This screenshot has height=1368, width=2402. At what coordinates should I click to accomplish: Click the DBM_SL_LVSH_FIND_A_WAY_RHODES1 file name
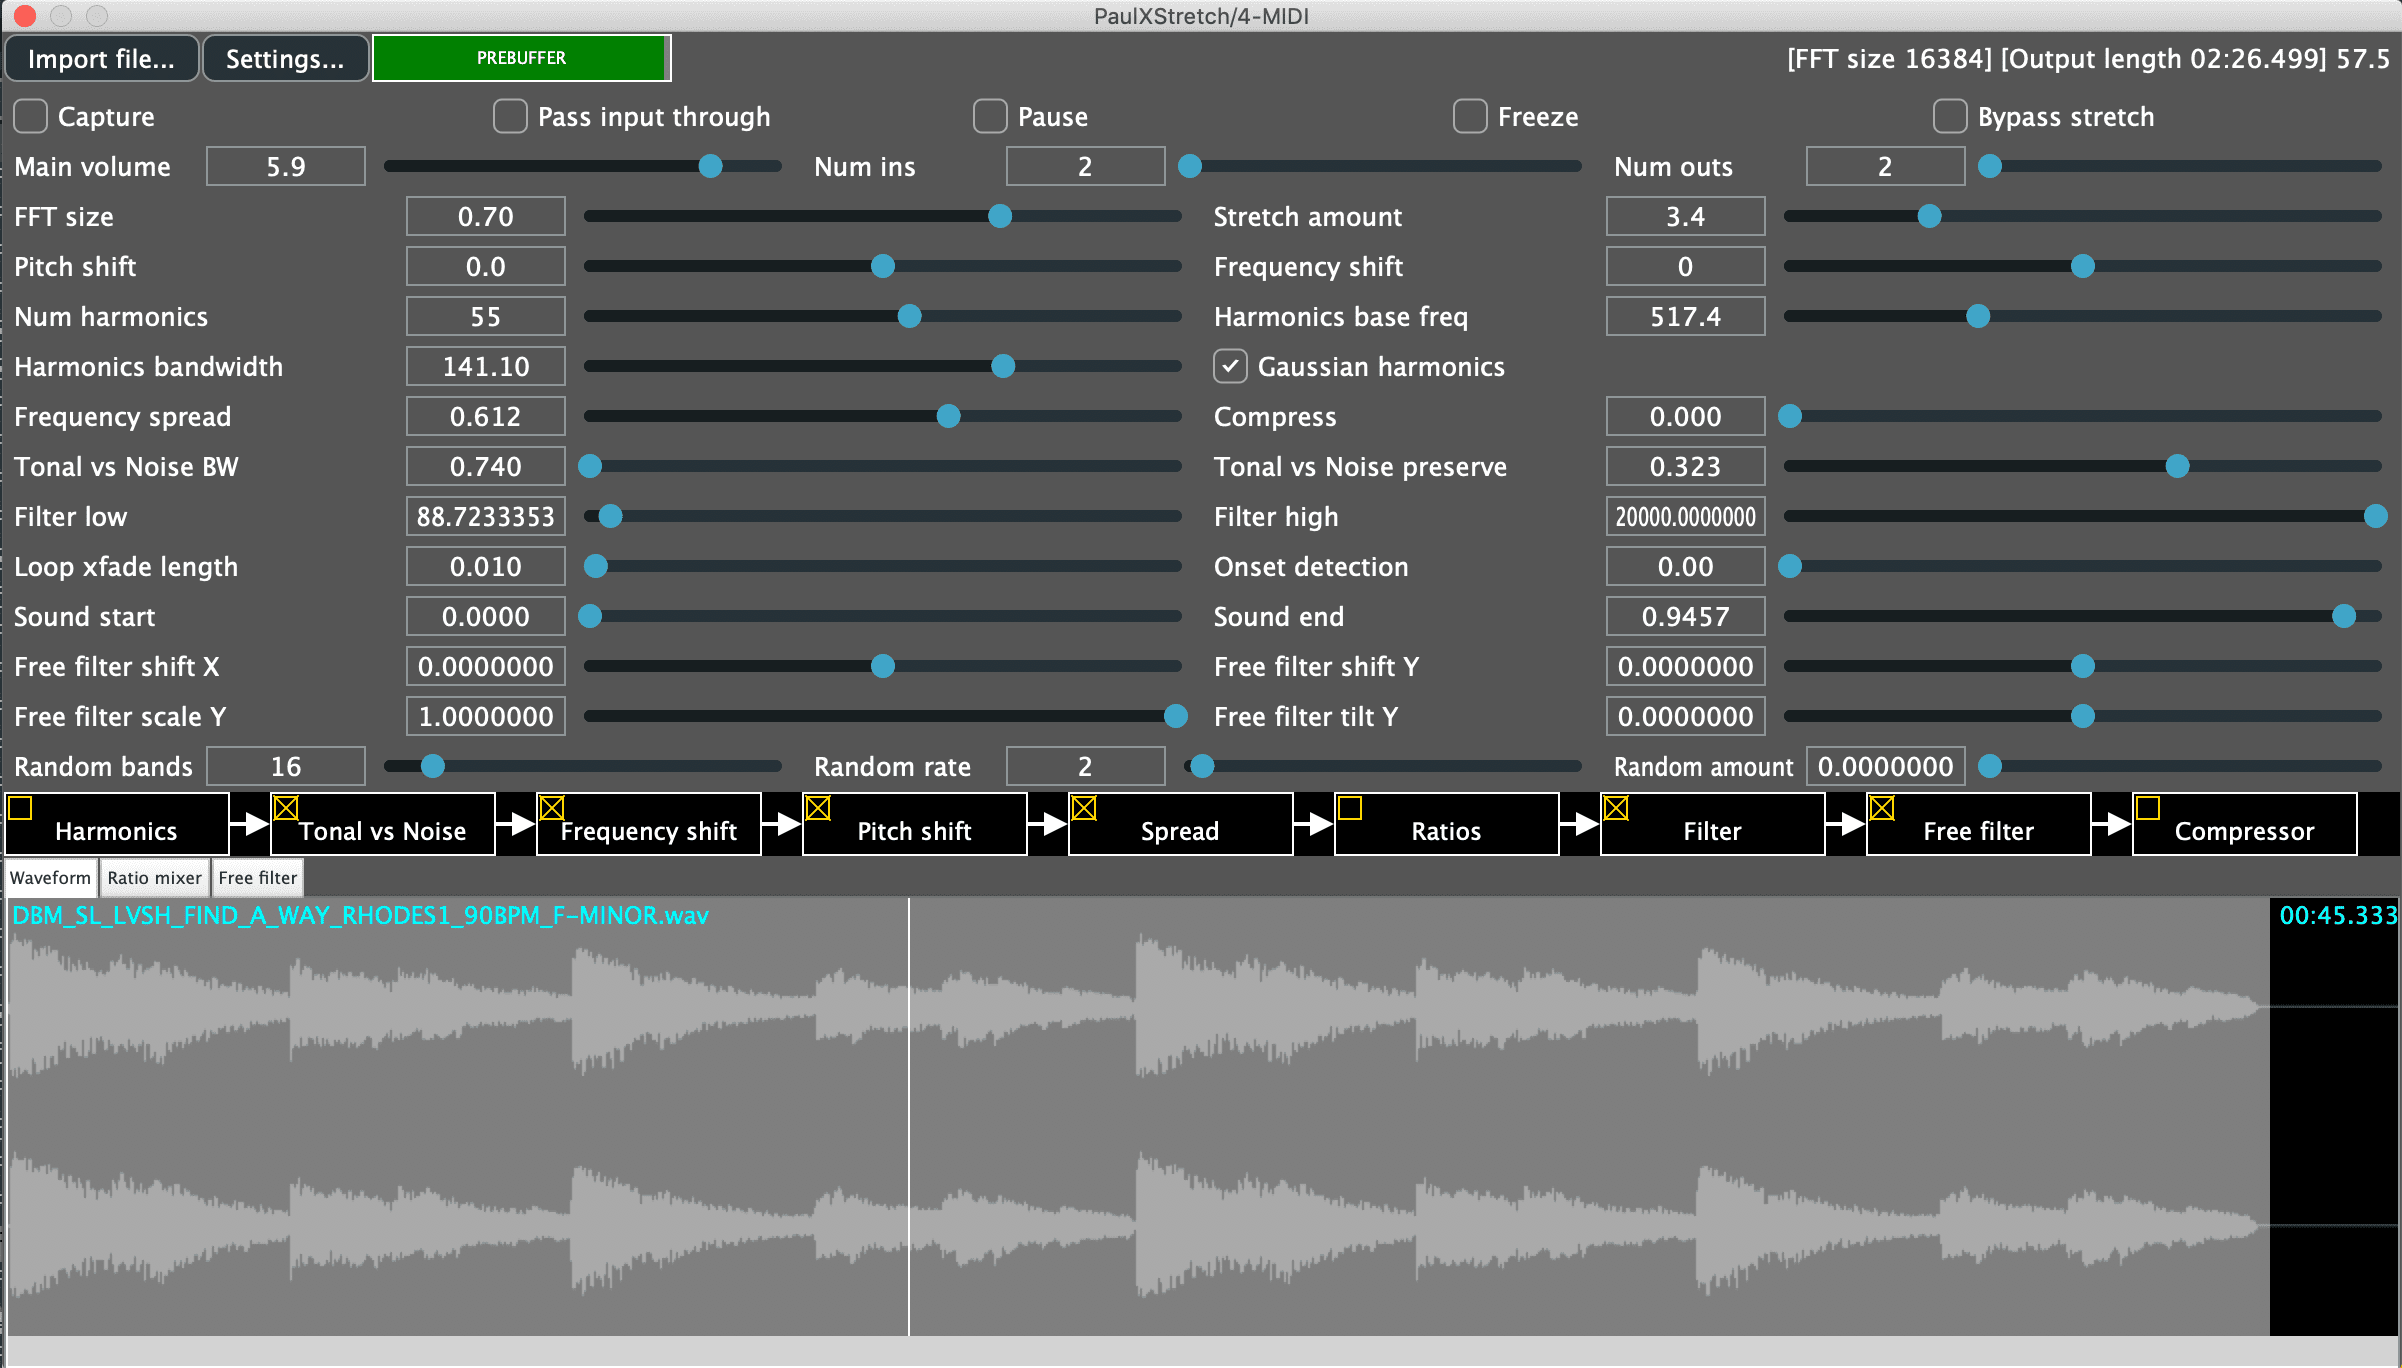pyautogui.click(x=361, y=915)
